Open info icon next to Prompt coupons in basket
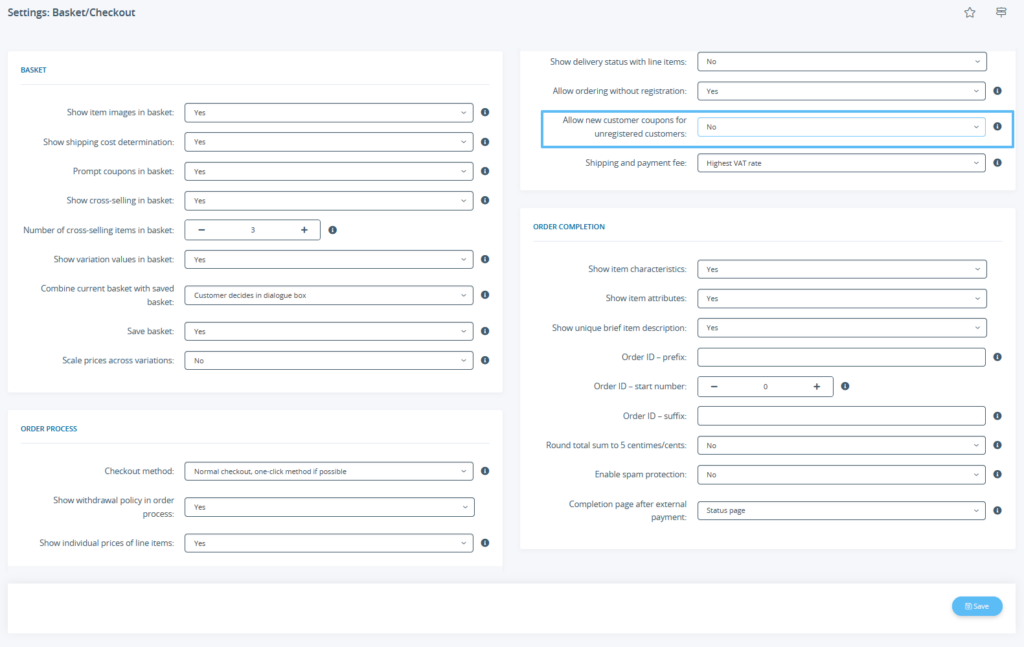The width and height of the screenshot is (1024, 647). pyautogui.click(x=485, y=171)
